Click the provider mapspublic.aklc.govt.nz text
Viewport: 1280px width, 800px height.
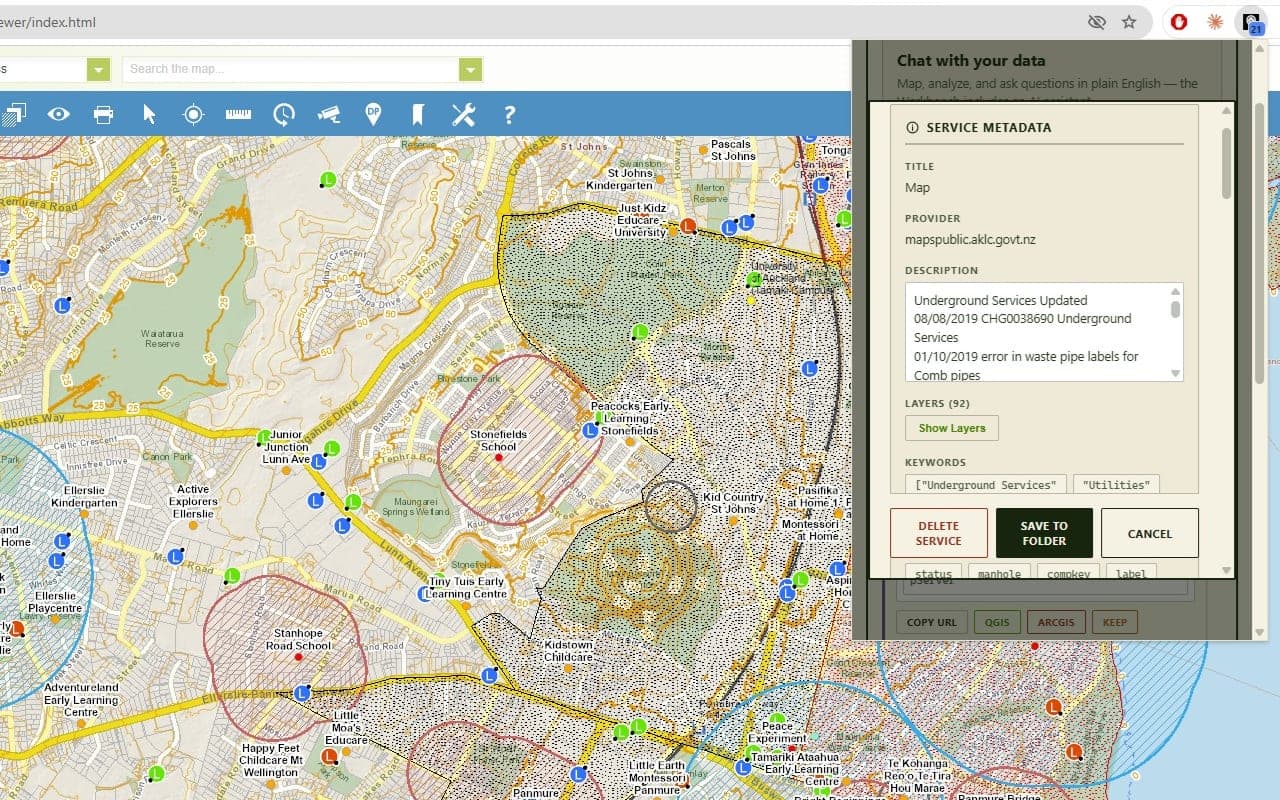tap(970, 240)
